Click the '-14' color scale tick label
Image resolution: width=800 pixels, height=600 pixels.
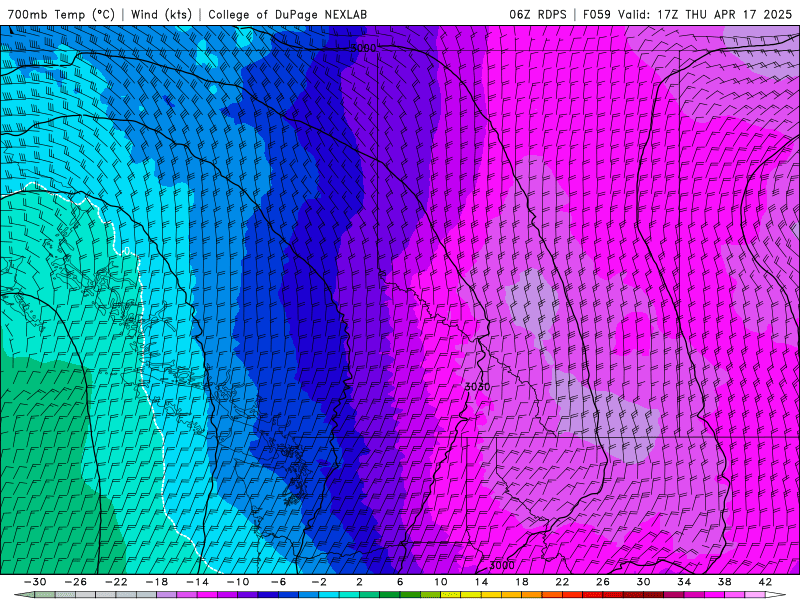197,582
